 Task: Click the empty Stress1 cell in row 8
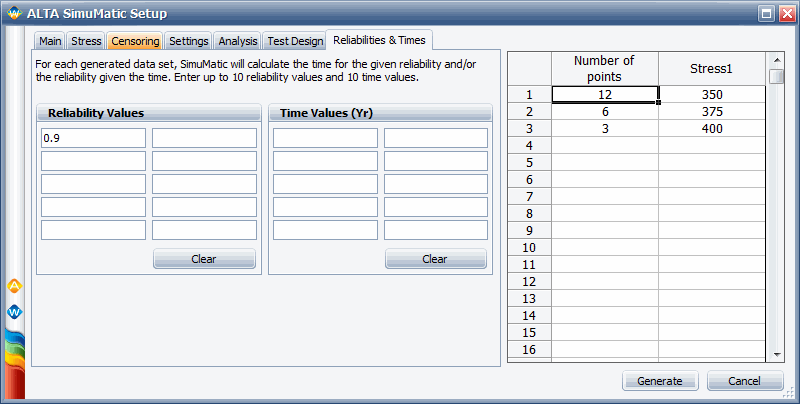712,213
